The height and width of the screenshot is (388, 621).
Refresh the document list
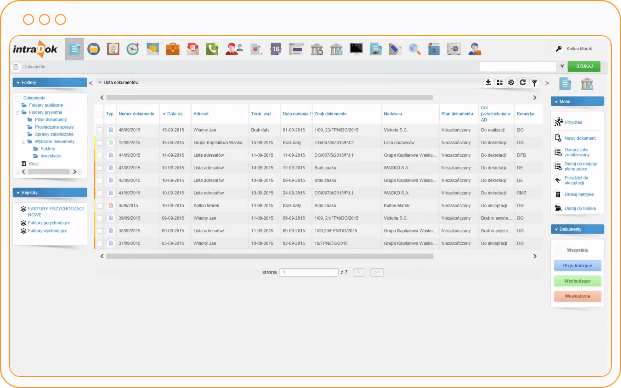523,82
